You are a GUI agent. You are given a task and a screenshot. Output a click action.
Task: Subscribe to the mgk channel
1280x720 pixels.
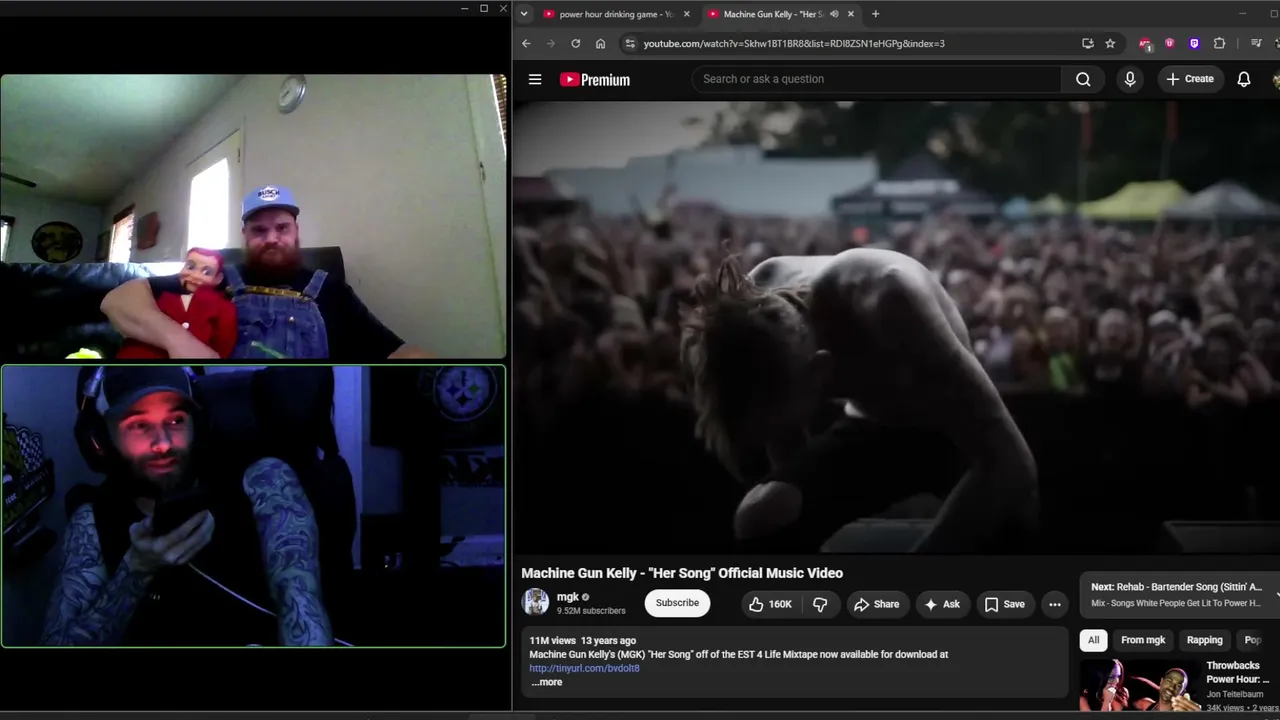677,603
